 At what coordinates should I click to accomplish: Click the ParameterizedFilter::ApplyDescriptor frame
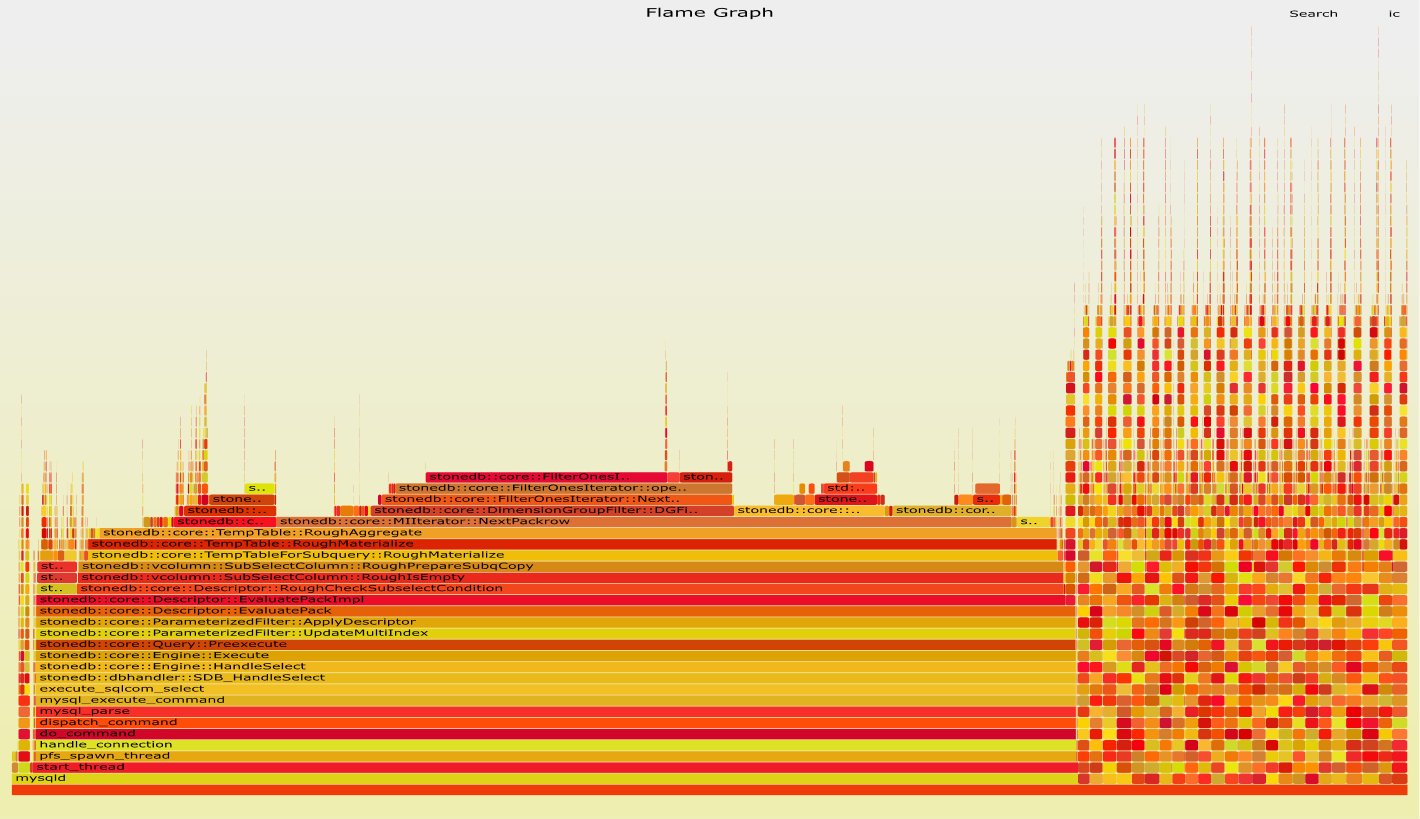[556, 622]
